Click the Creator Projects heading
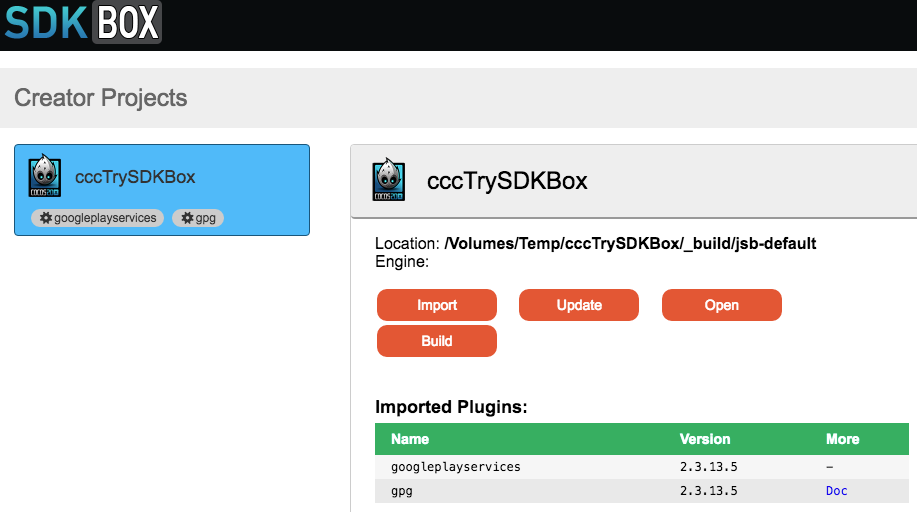The width and height of the screenshot is (917, 512). pyautogui.click(x=101, y=98)
